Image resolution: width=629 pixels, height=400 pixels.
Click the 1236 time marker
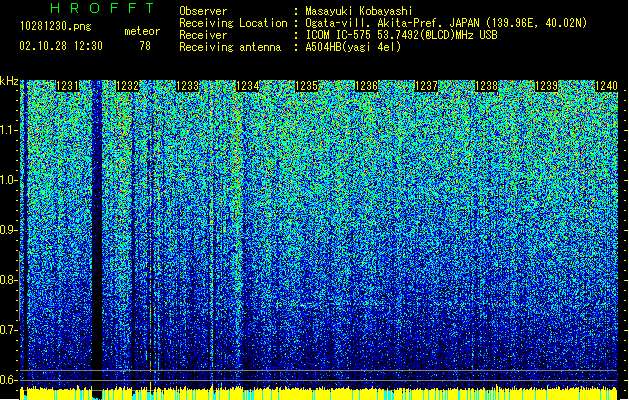[366, 86]
